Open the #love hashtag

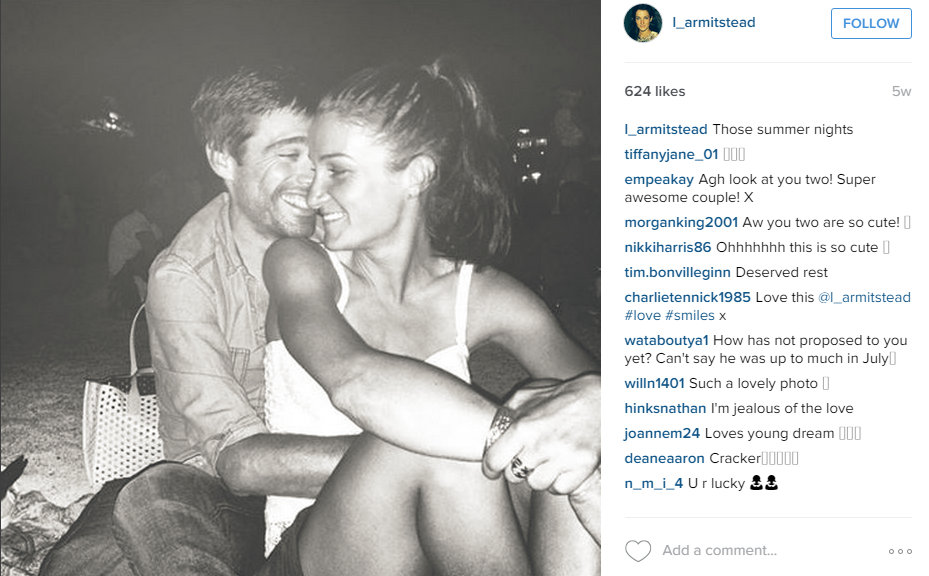coord(643,315)
